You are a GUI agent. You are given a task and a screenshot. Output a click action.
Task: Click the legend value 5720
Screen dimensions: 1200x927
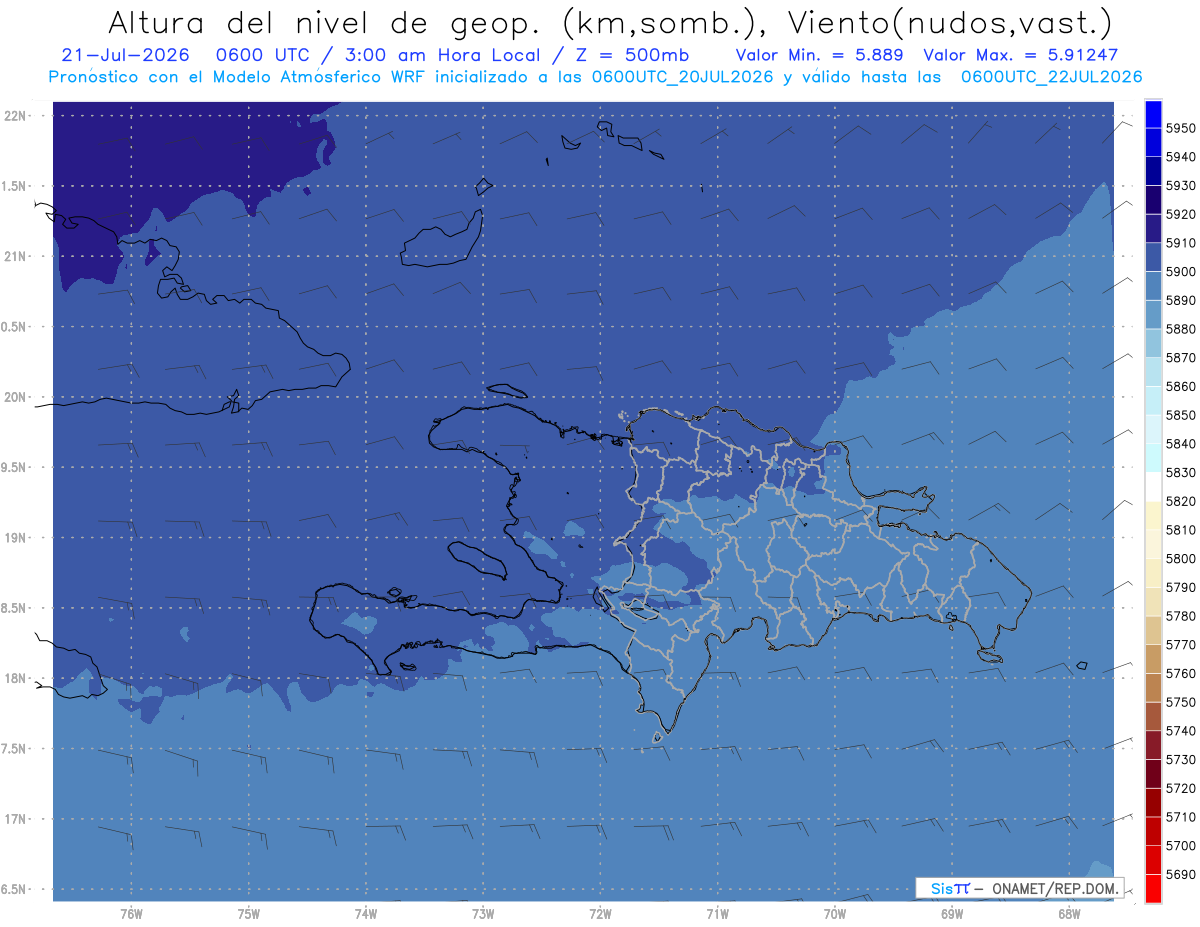pos(1181,788)
